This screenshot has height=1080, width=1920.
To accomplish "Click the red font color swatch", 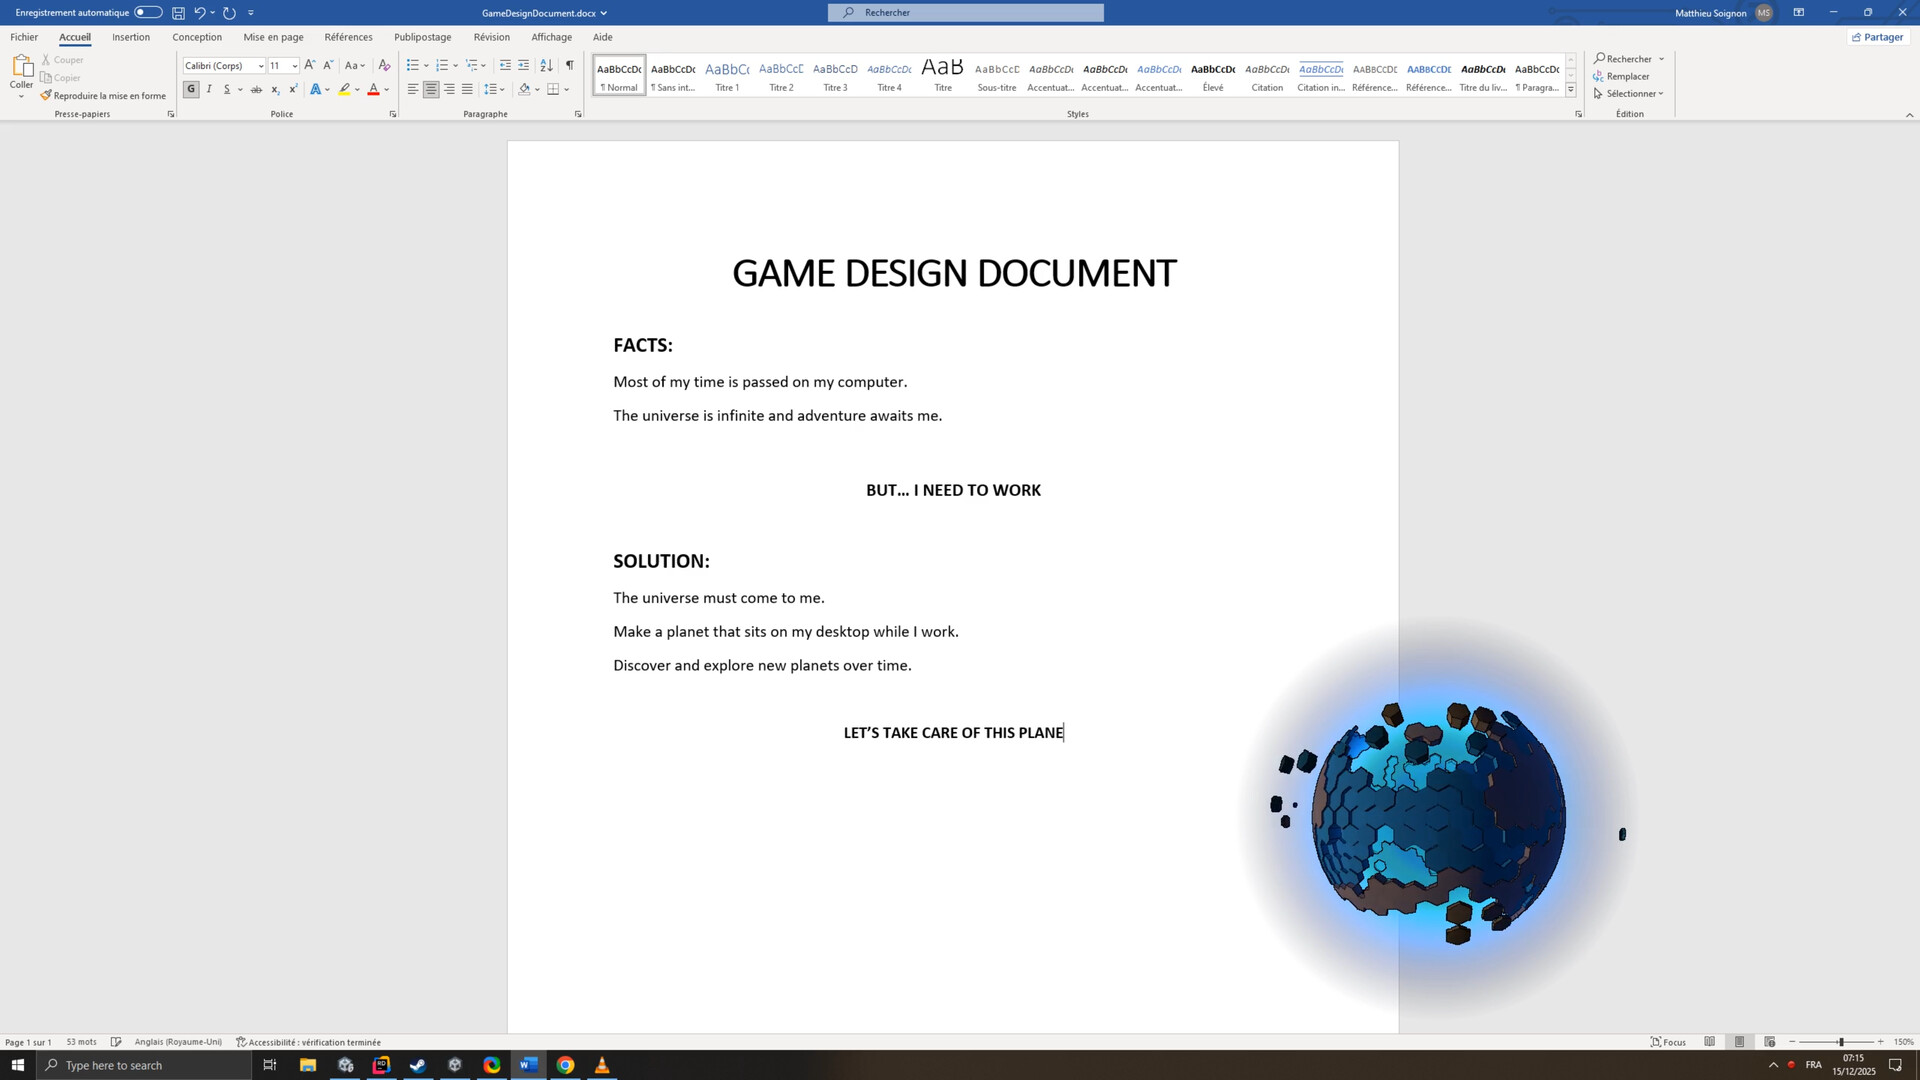I will [x=373, y=89].
